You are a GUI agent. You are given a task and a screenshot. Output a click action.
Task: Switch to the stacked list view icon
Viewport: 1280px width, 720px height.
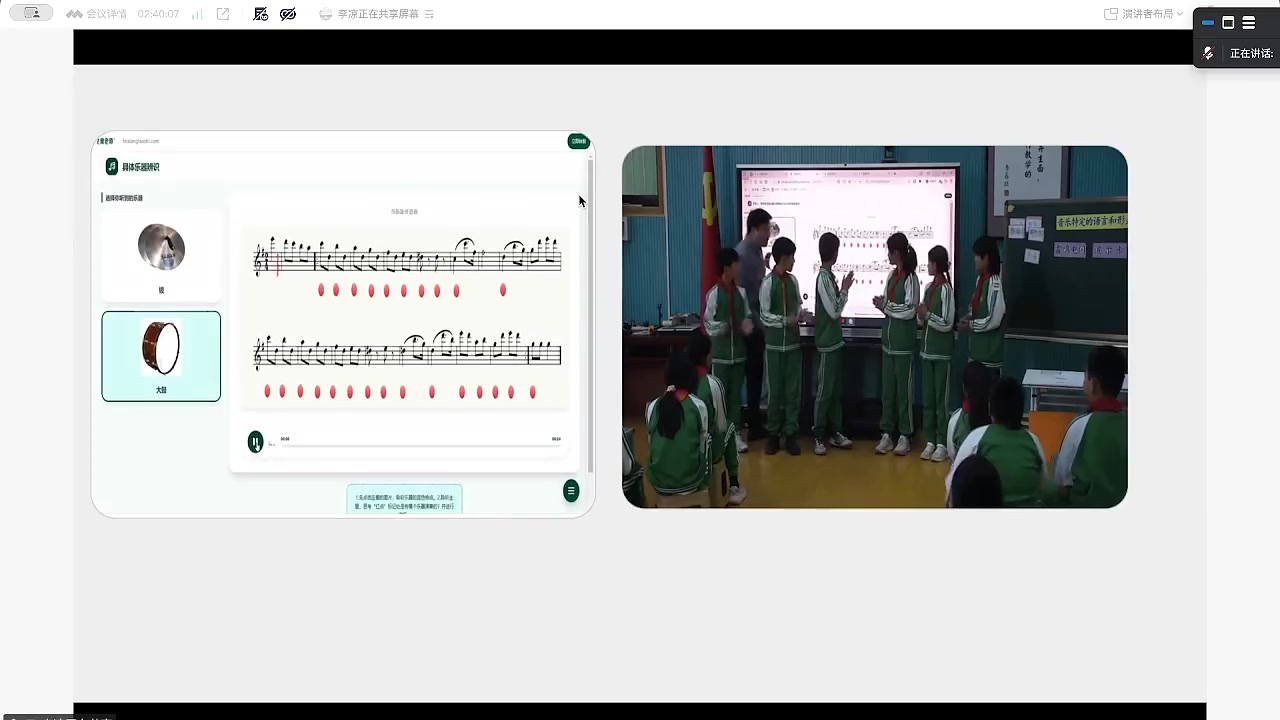1248,22
